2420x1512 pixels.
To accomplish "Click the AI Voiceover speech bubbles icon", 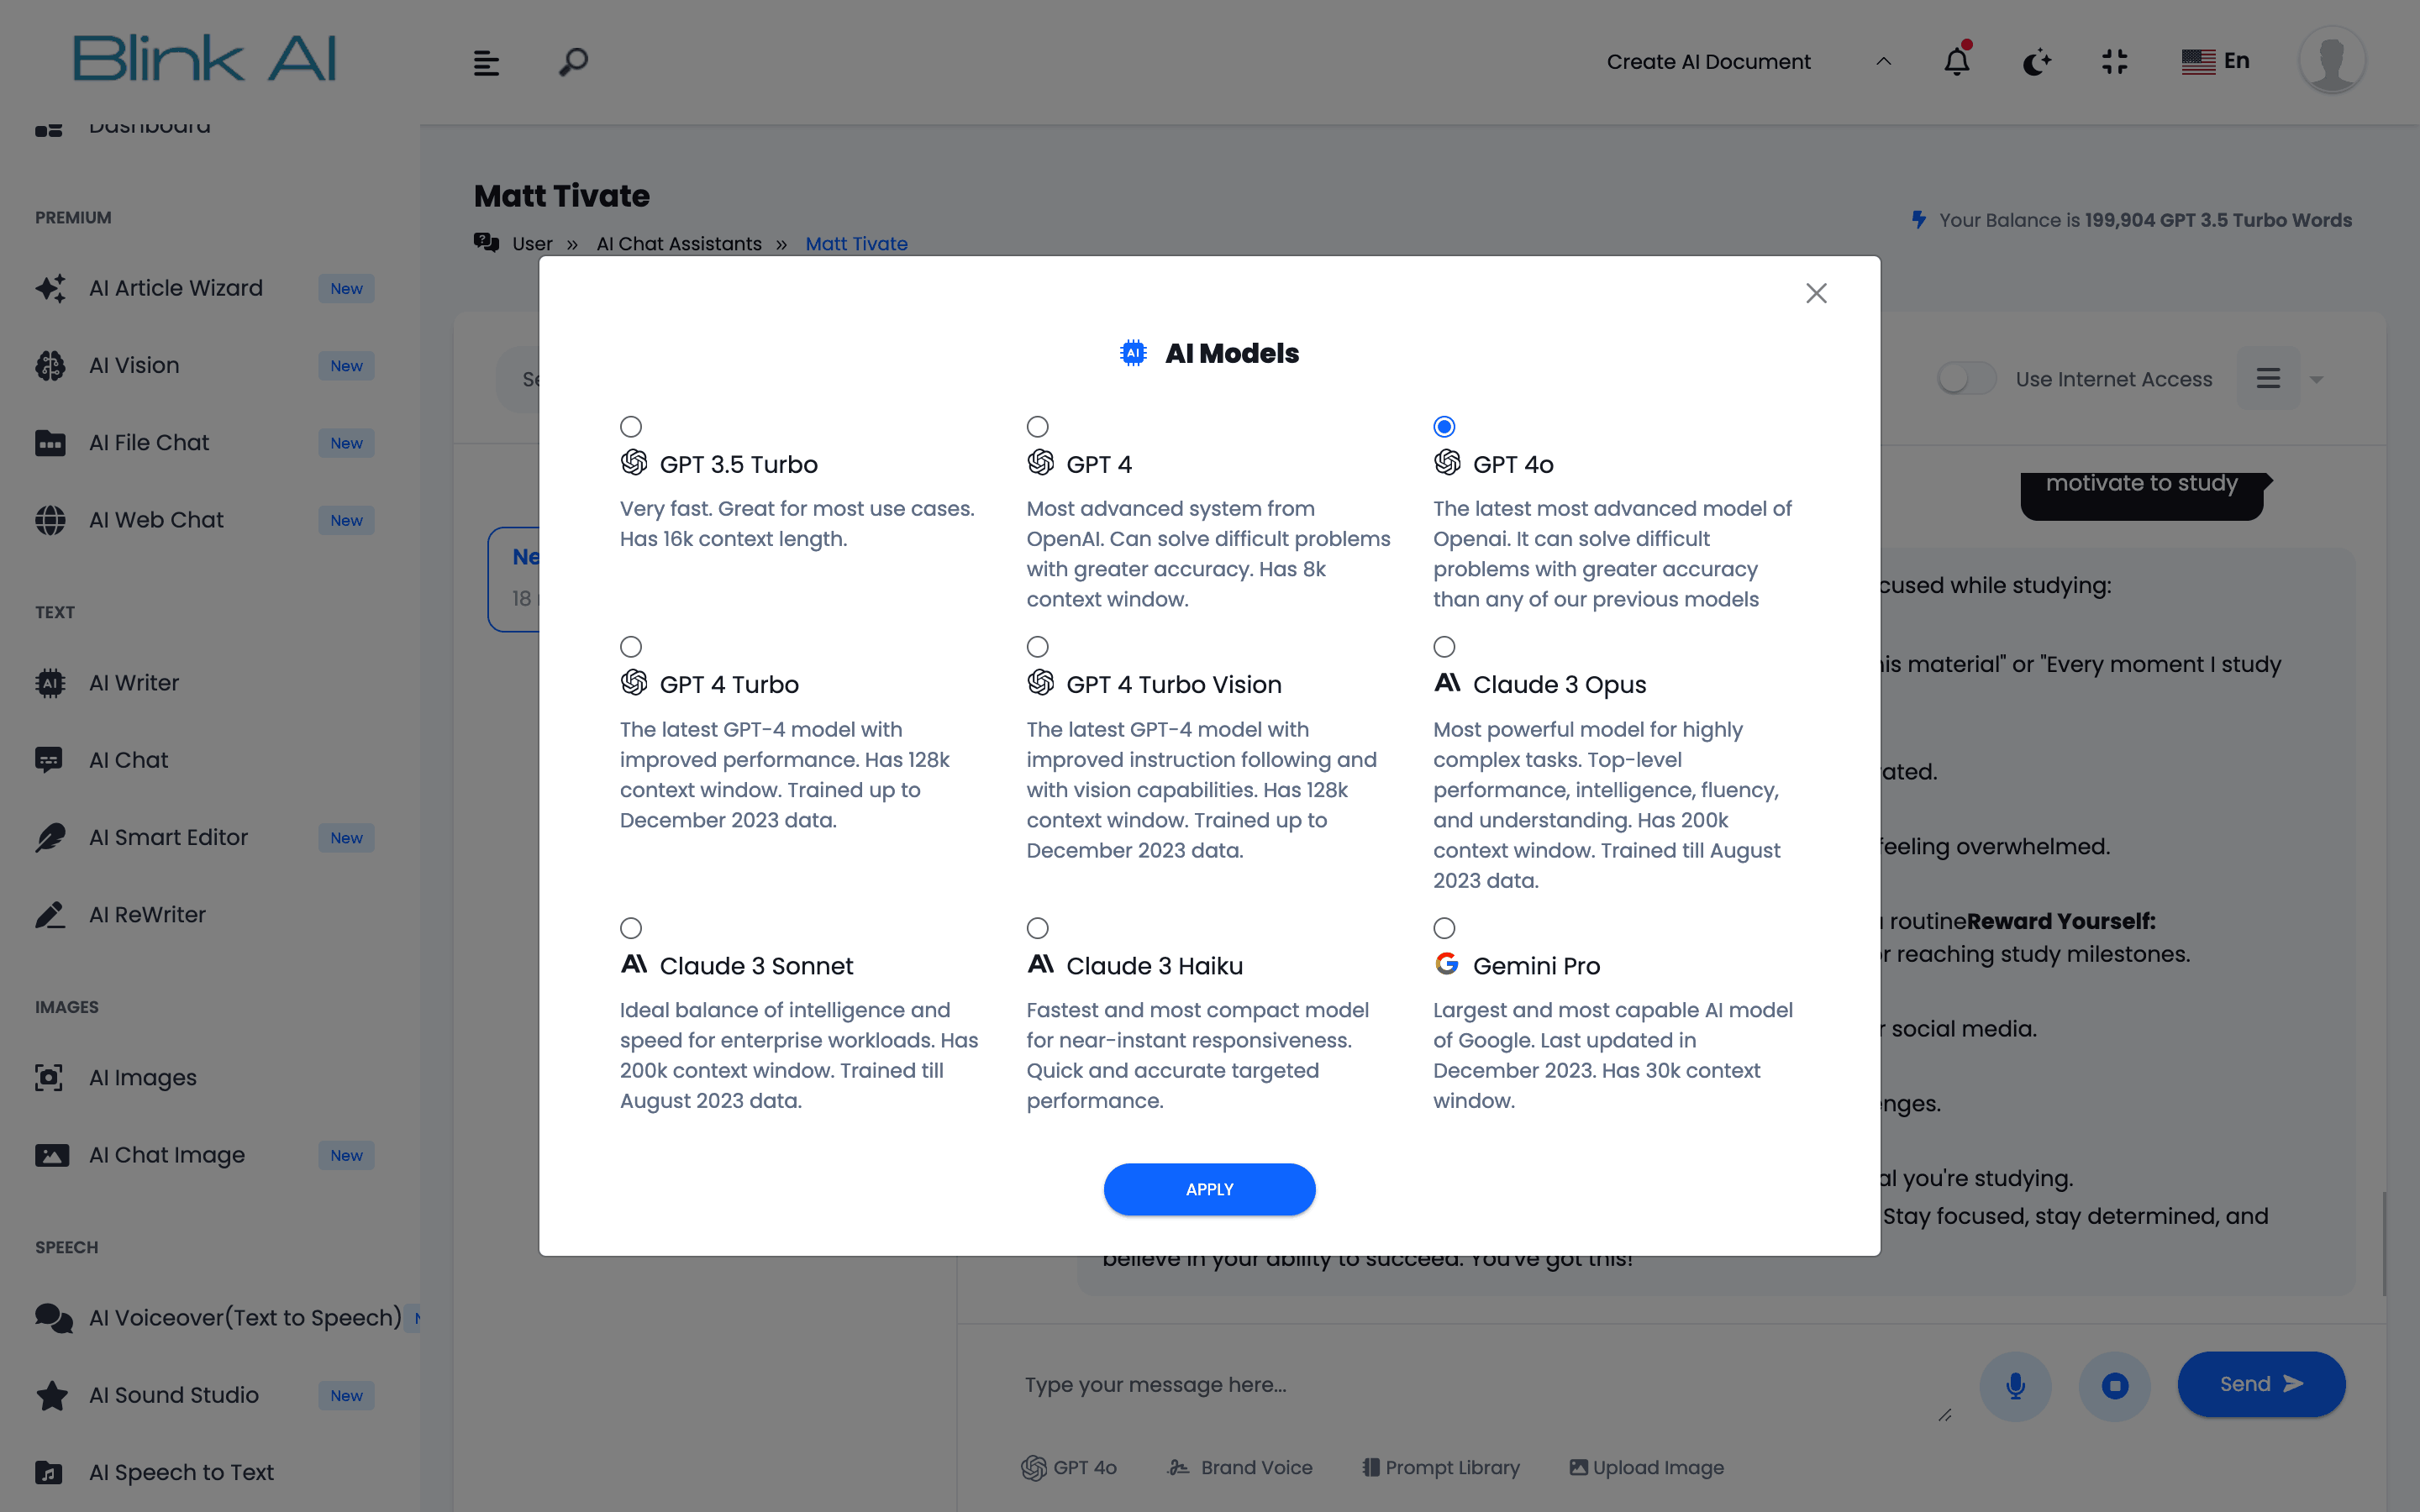I will [x=54, y=1318].
